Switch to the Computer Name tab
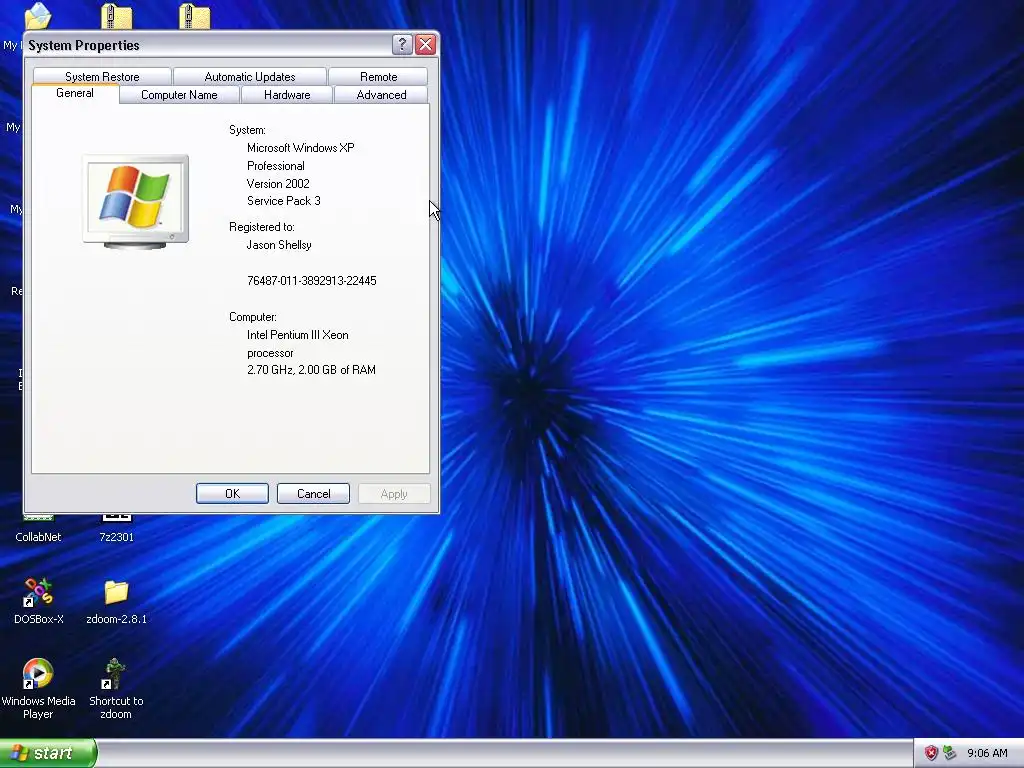This screenshot has height=768, width=1024. tap(179, 95)
